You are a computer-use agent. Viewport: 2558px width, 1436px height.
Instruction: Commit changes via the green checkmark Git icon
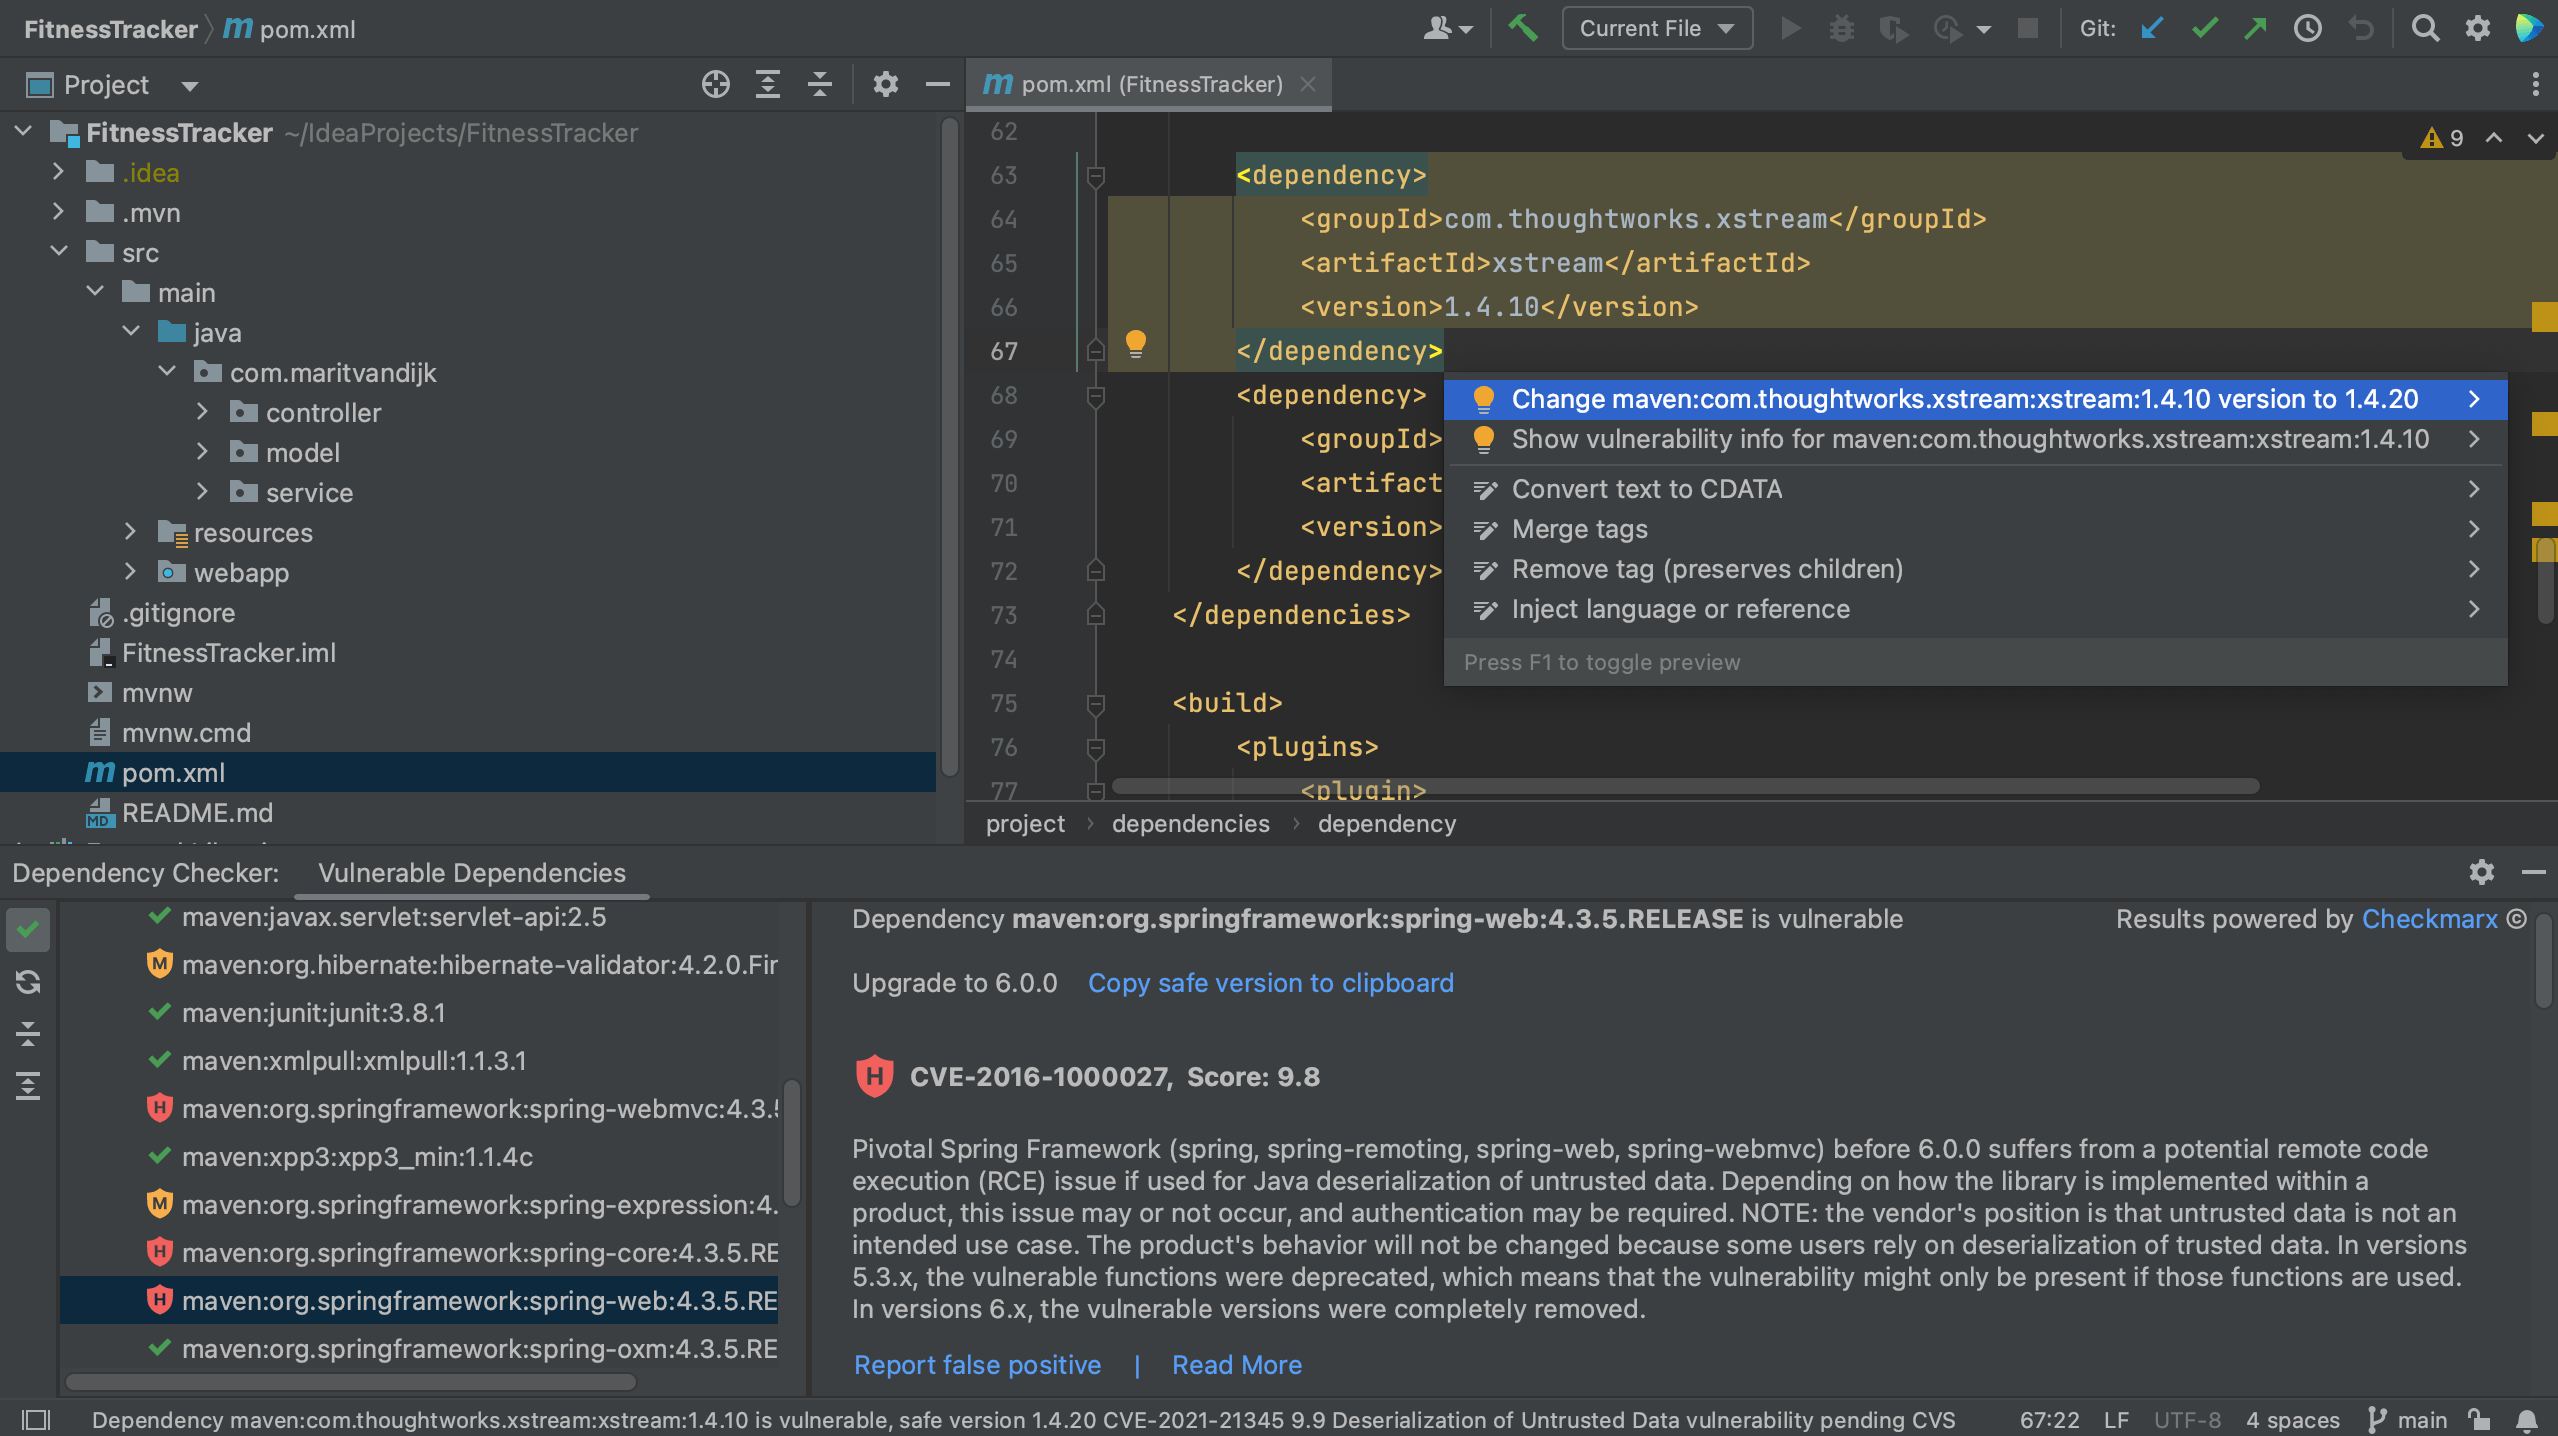[x=2204, y=28]
